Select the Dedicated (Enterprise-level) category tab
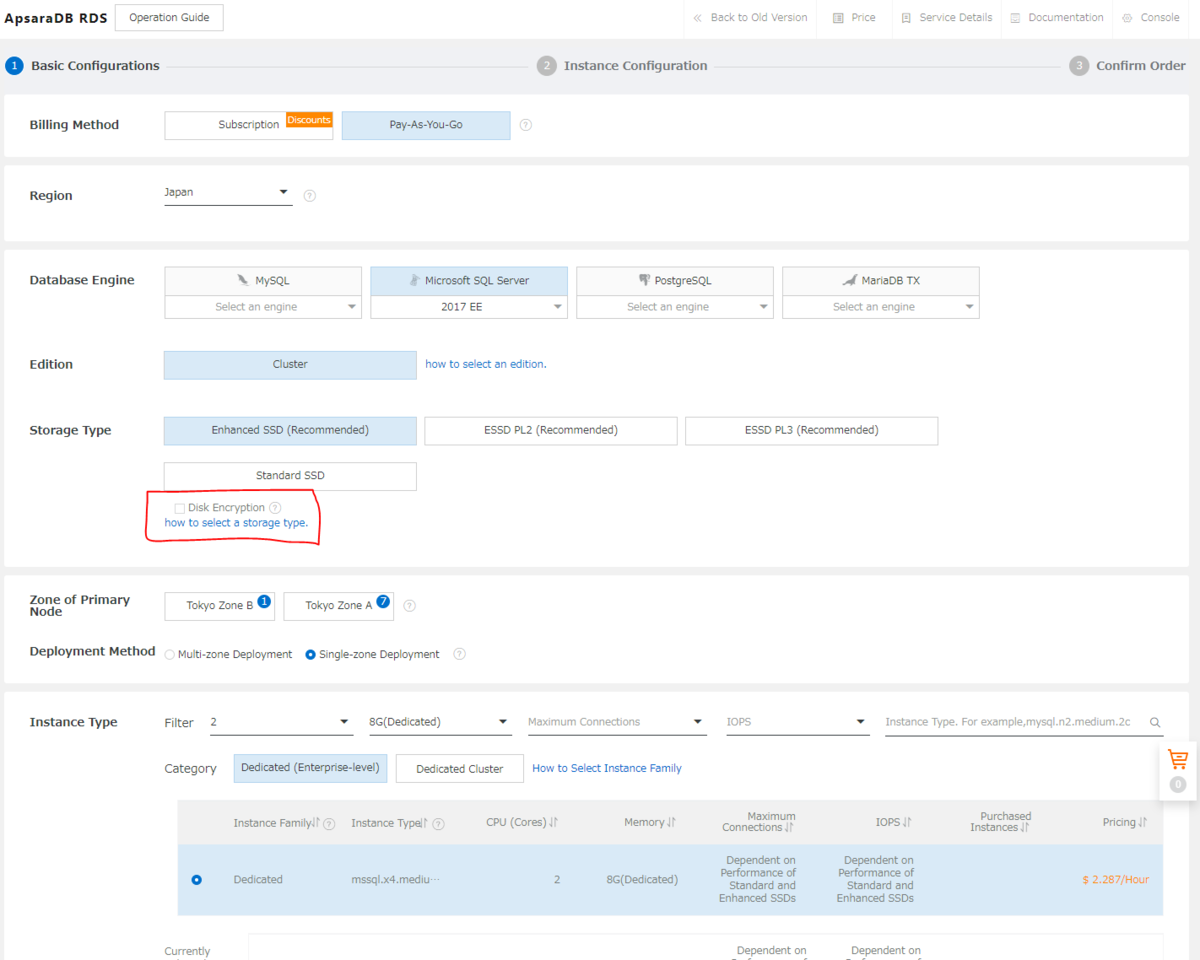The image size is (1200, 960). pyautogui.click(x=310, y=768)
